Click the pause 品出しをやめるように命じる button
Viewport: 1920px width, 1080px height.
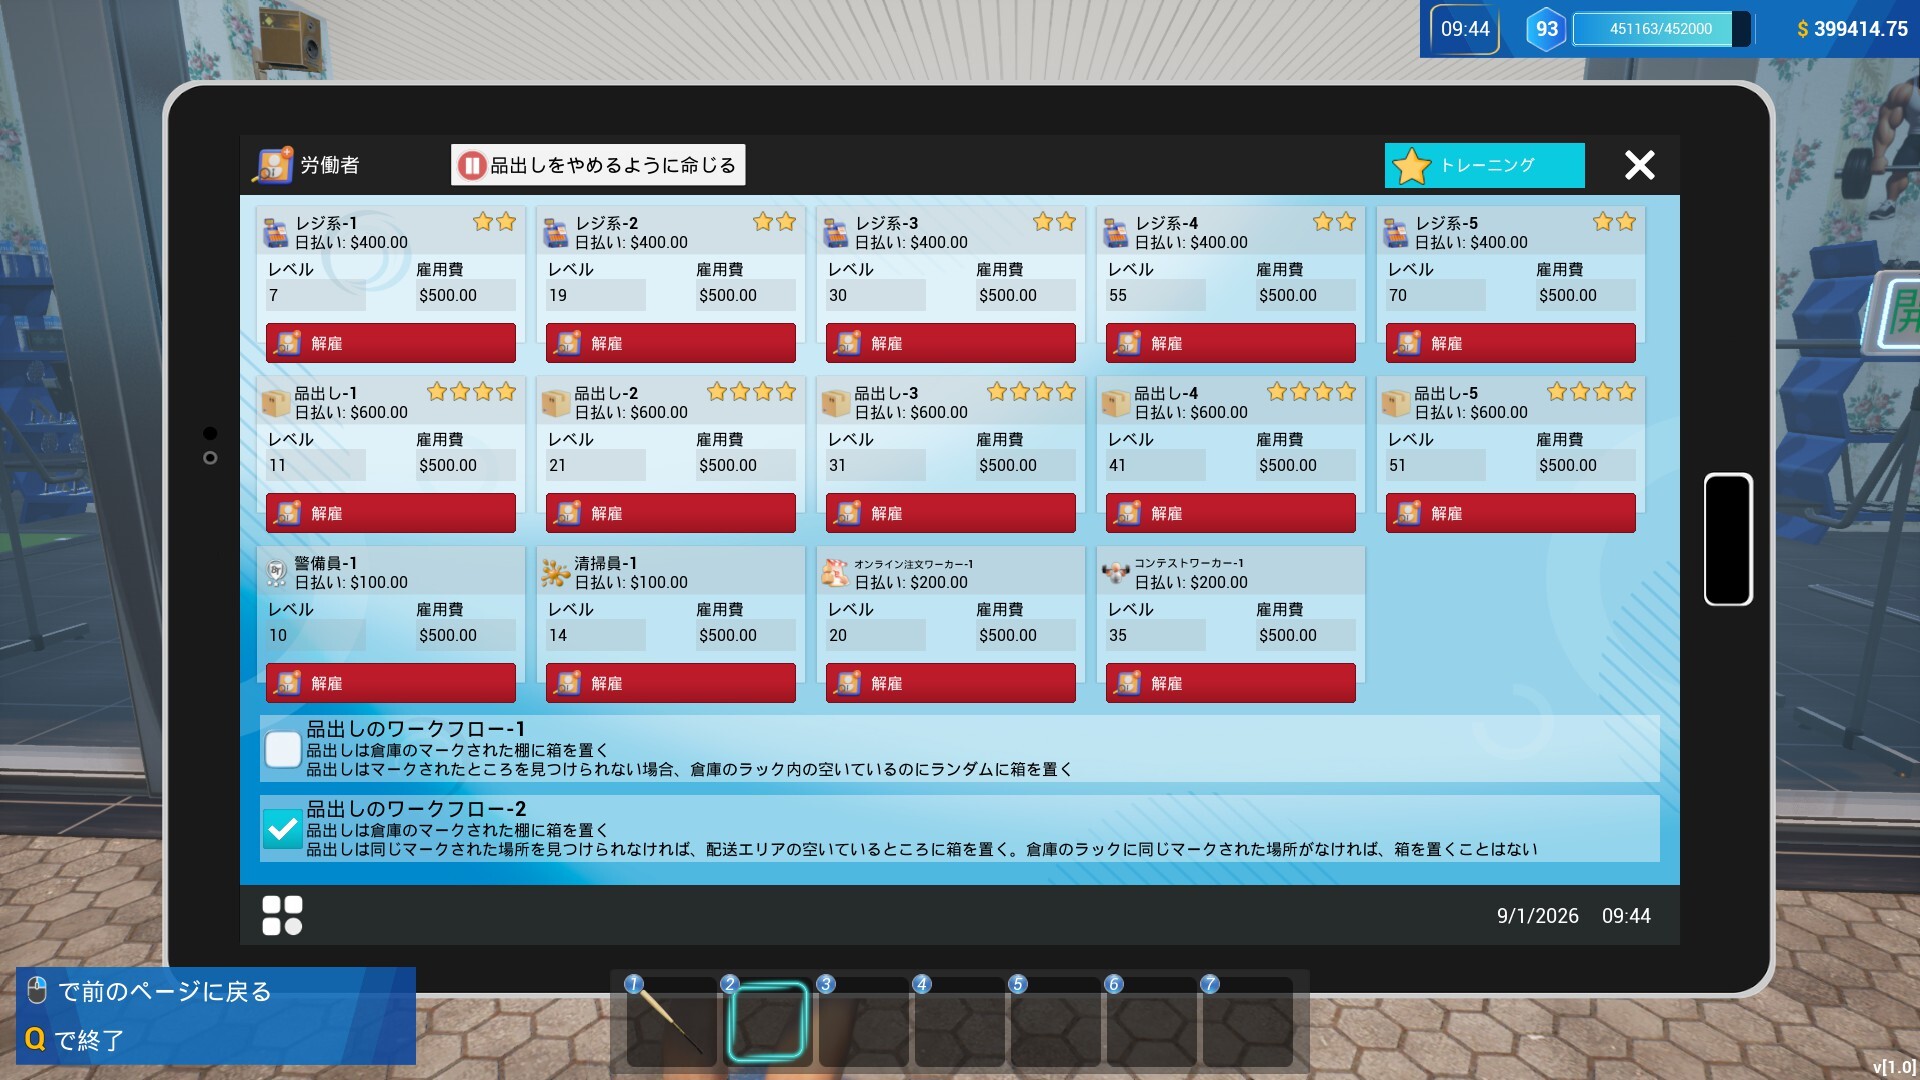[x=598, y=165]
